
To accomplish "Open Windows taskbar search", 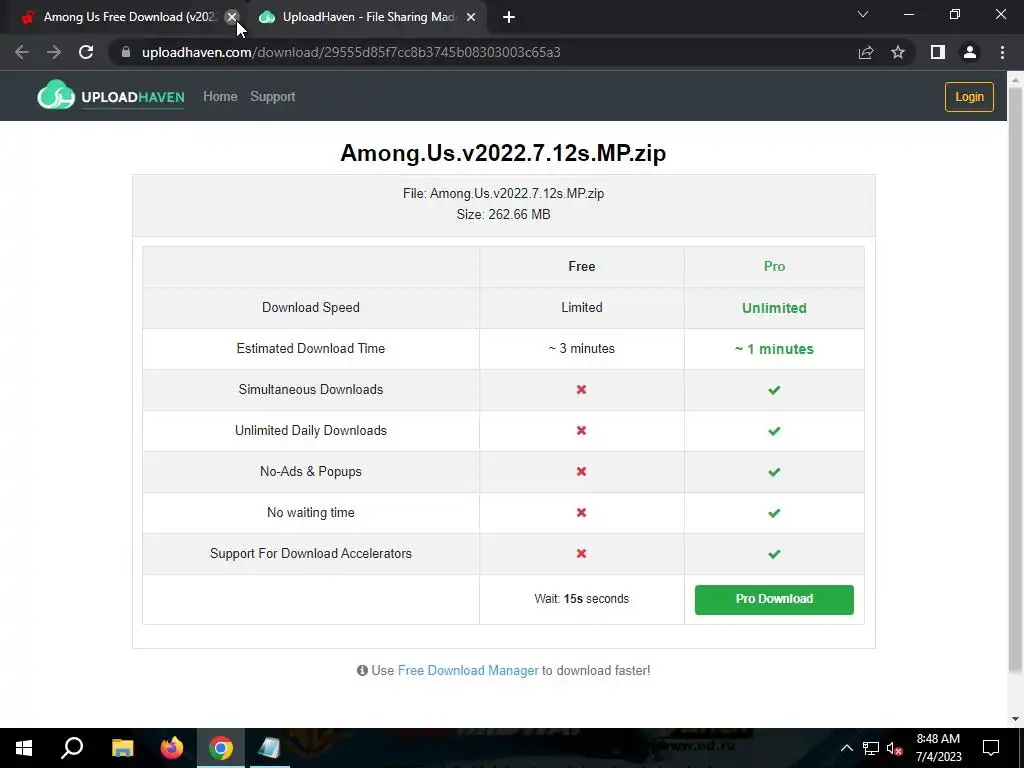I will coord(72,748).
